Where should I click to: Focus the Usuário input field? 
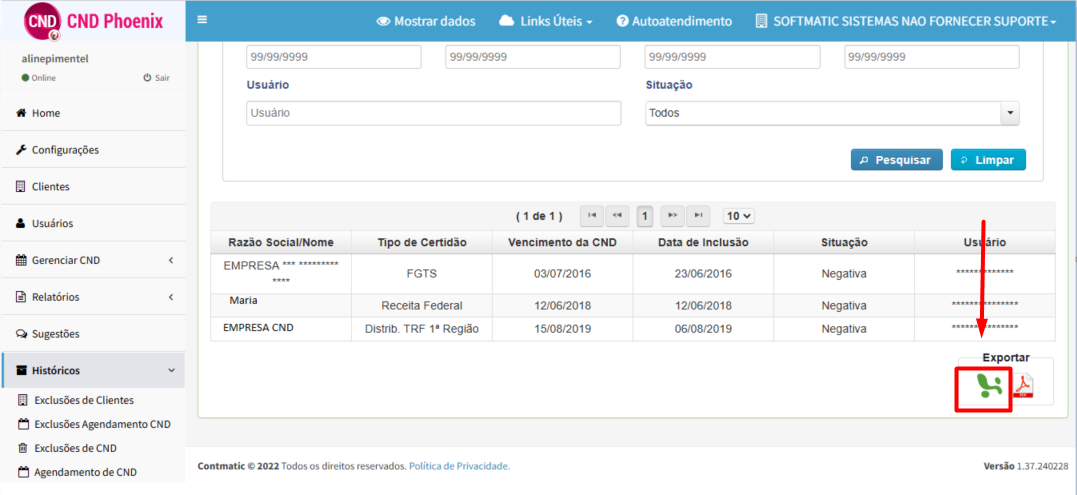tap(433, 113)
